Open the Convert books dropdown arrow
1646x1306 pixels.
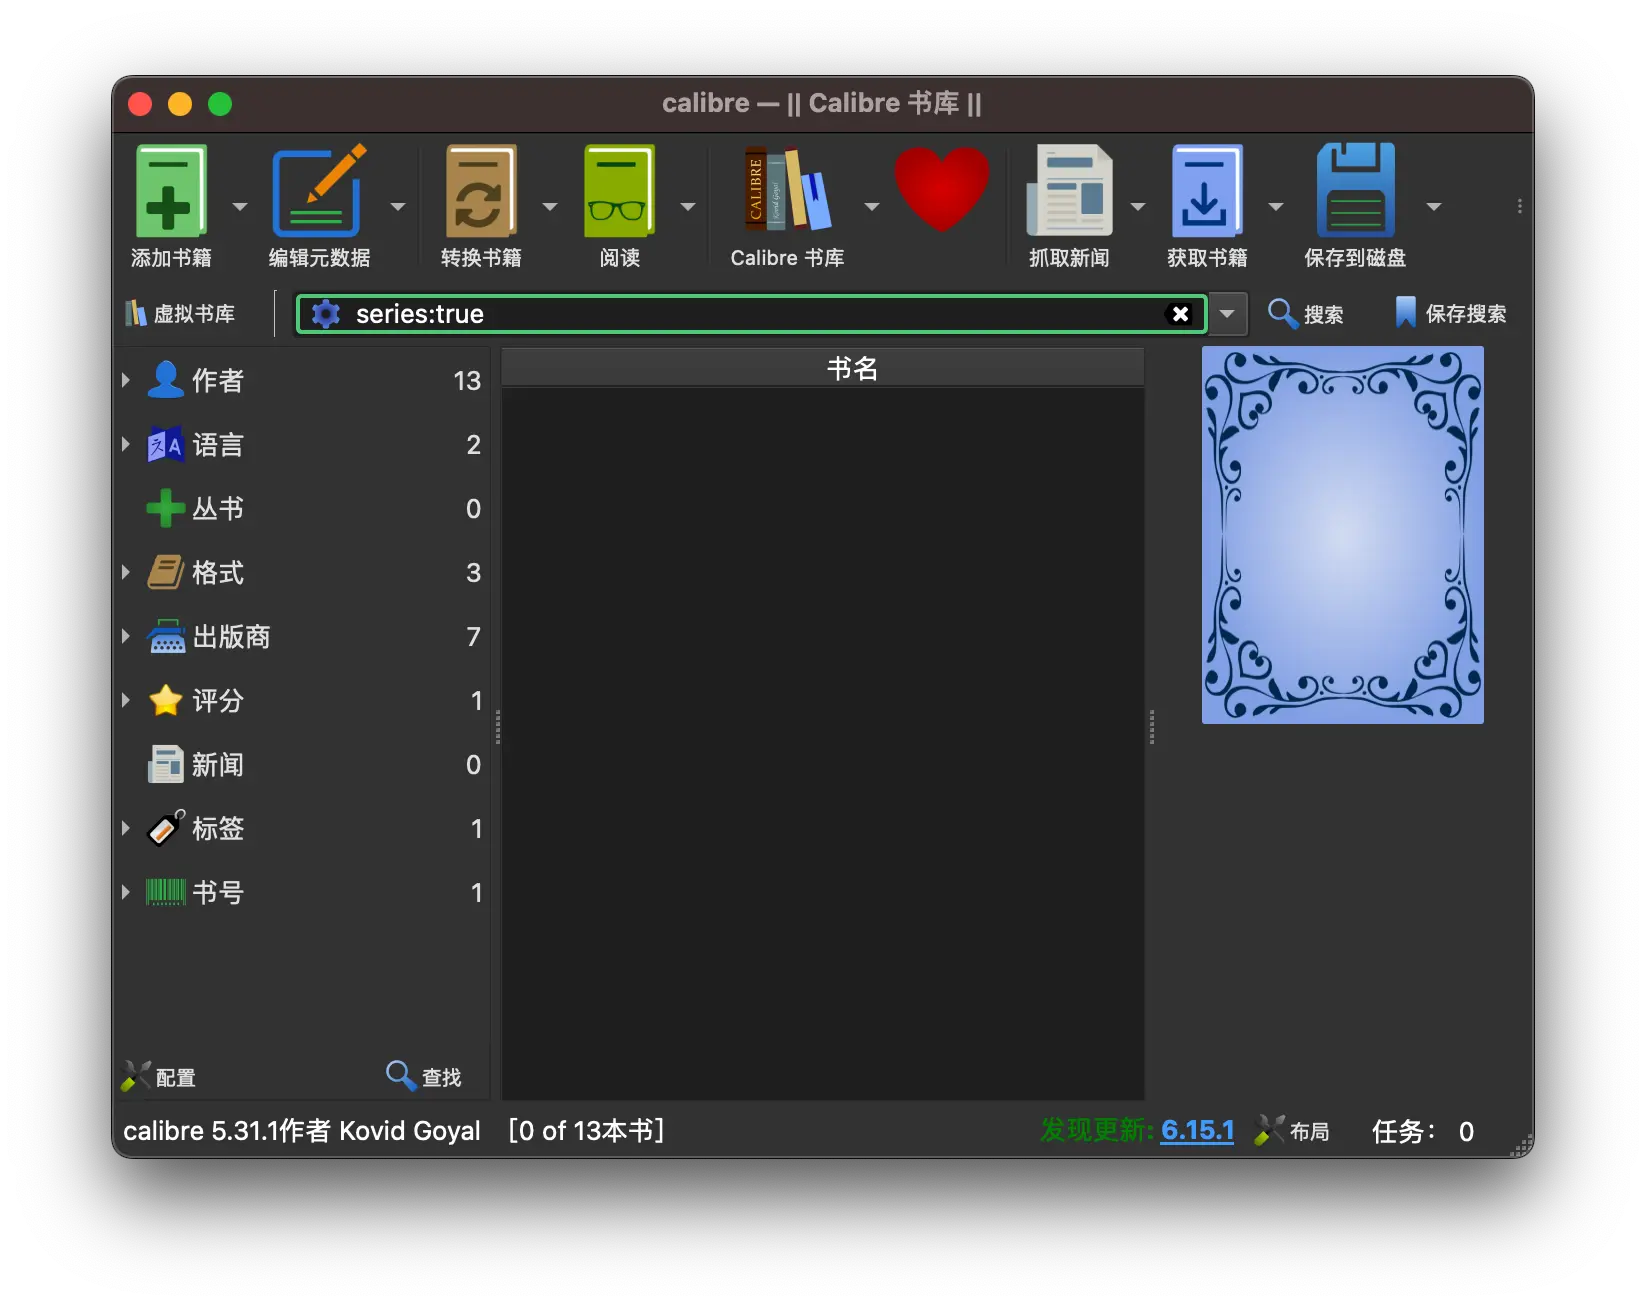coord(550,207)
